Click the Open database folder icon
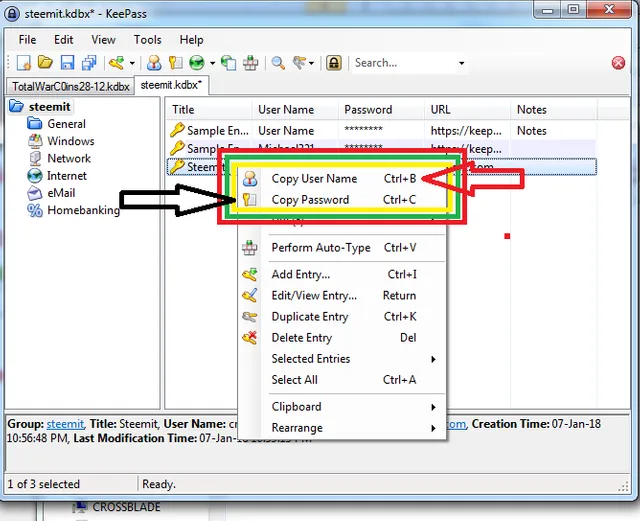 coord(45,62)
